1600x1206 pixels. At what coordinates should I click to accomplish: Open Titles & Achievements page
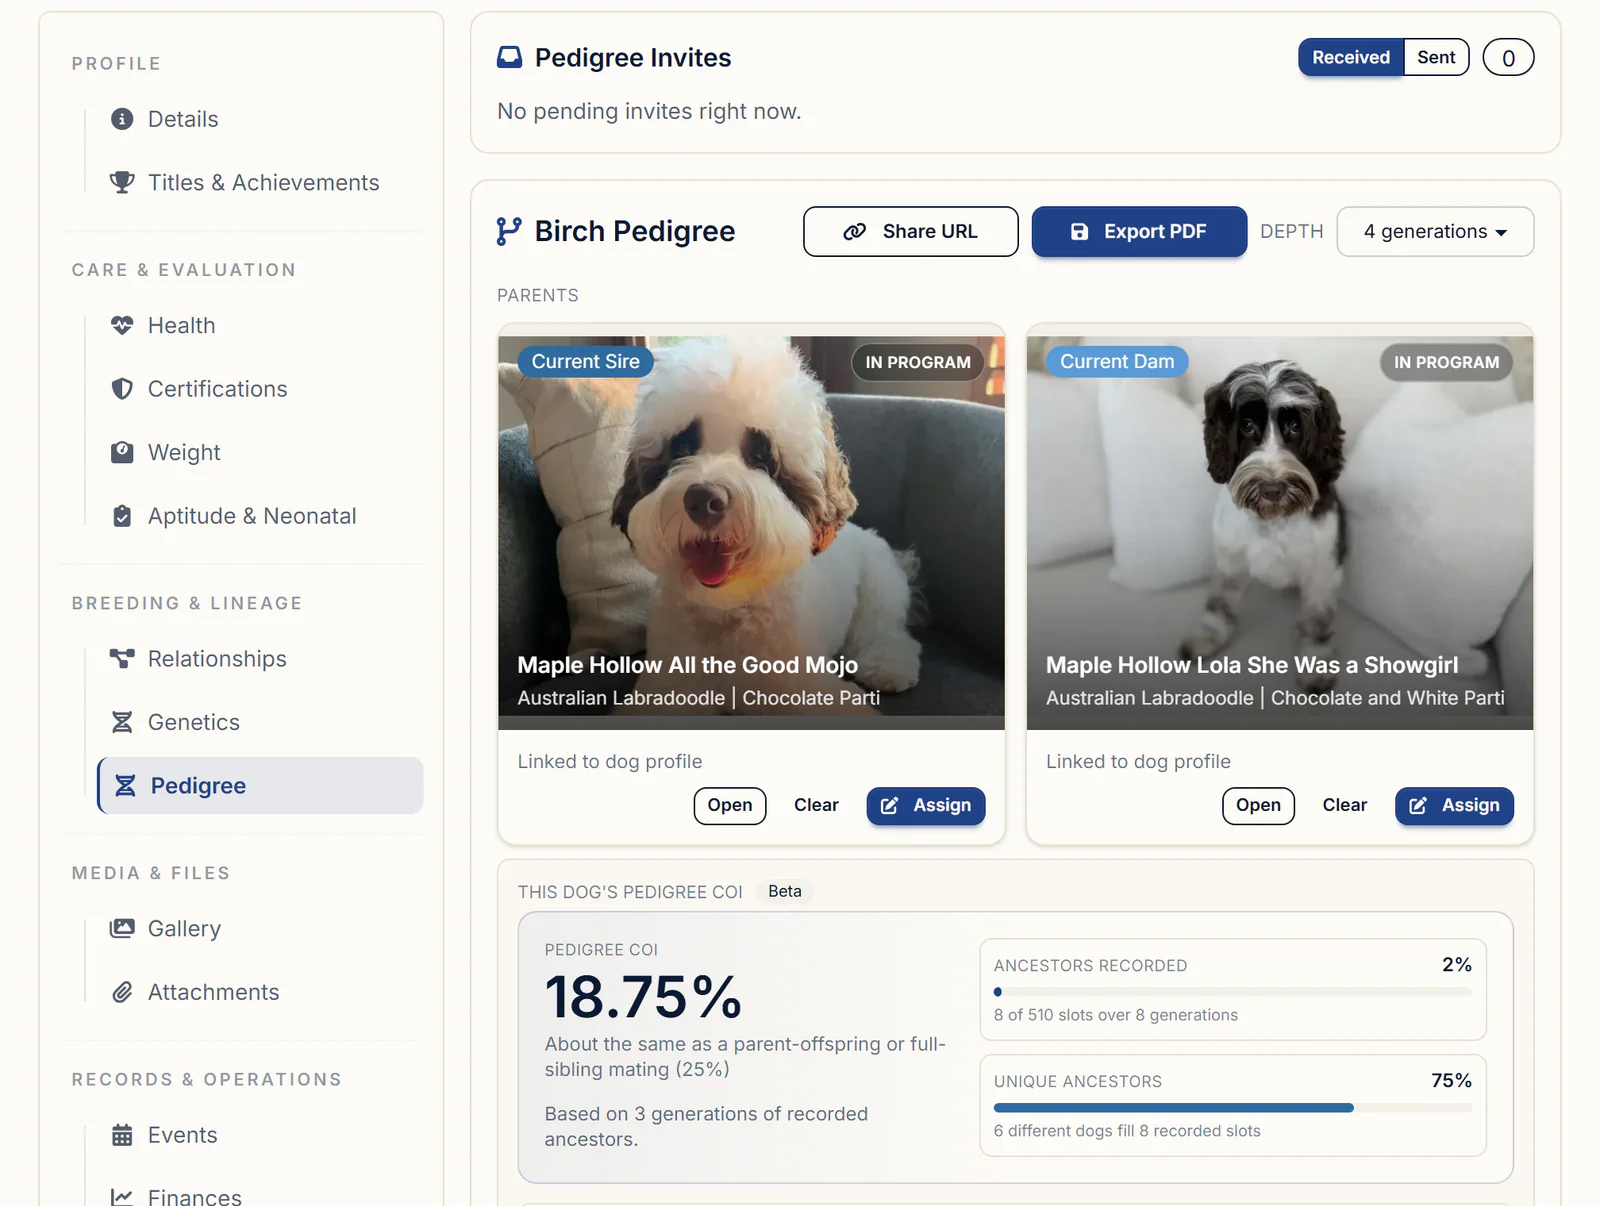point(263,182)
